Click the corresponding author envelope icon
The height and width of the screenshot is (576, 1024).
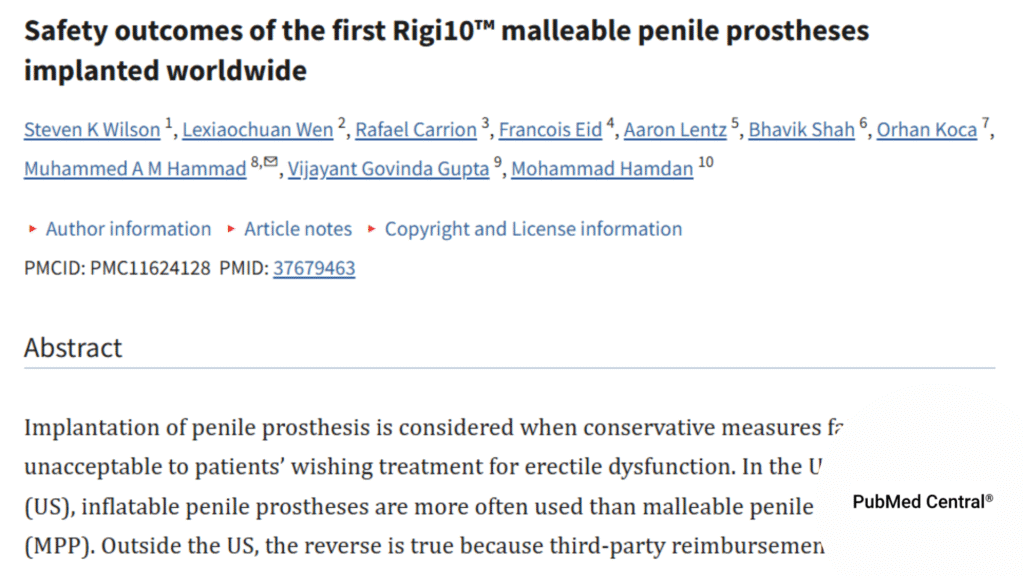271,162
